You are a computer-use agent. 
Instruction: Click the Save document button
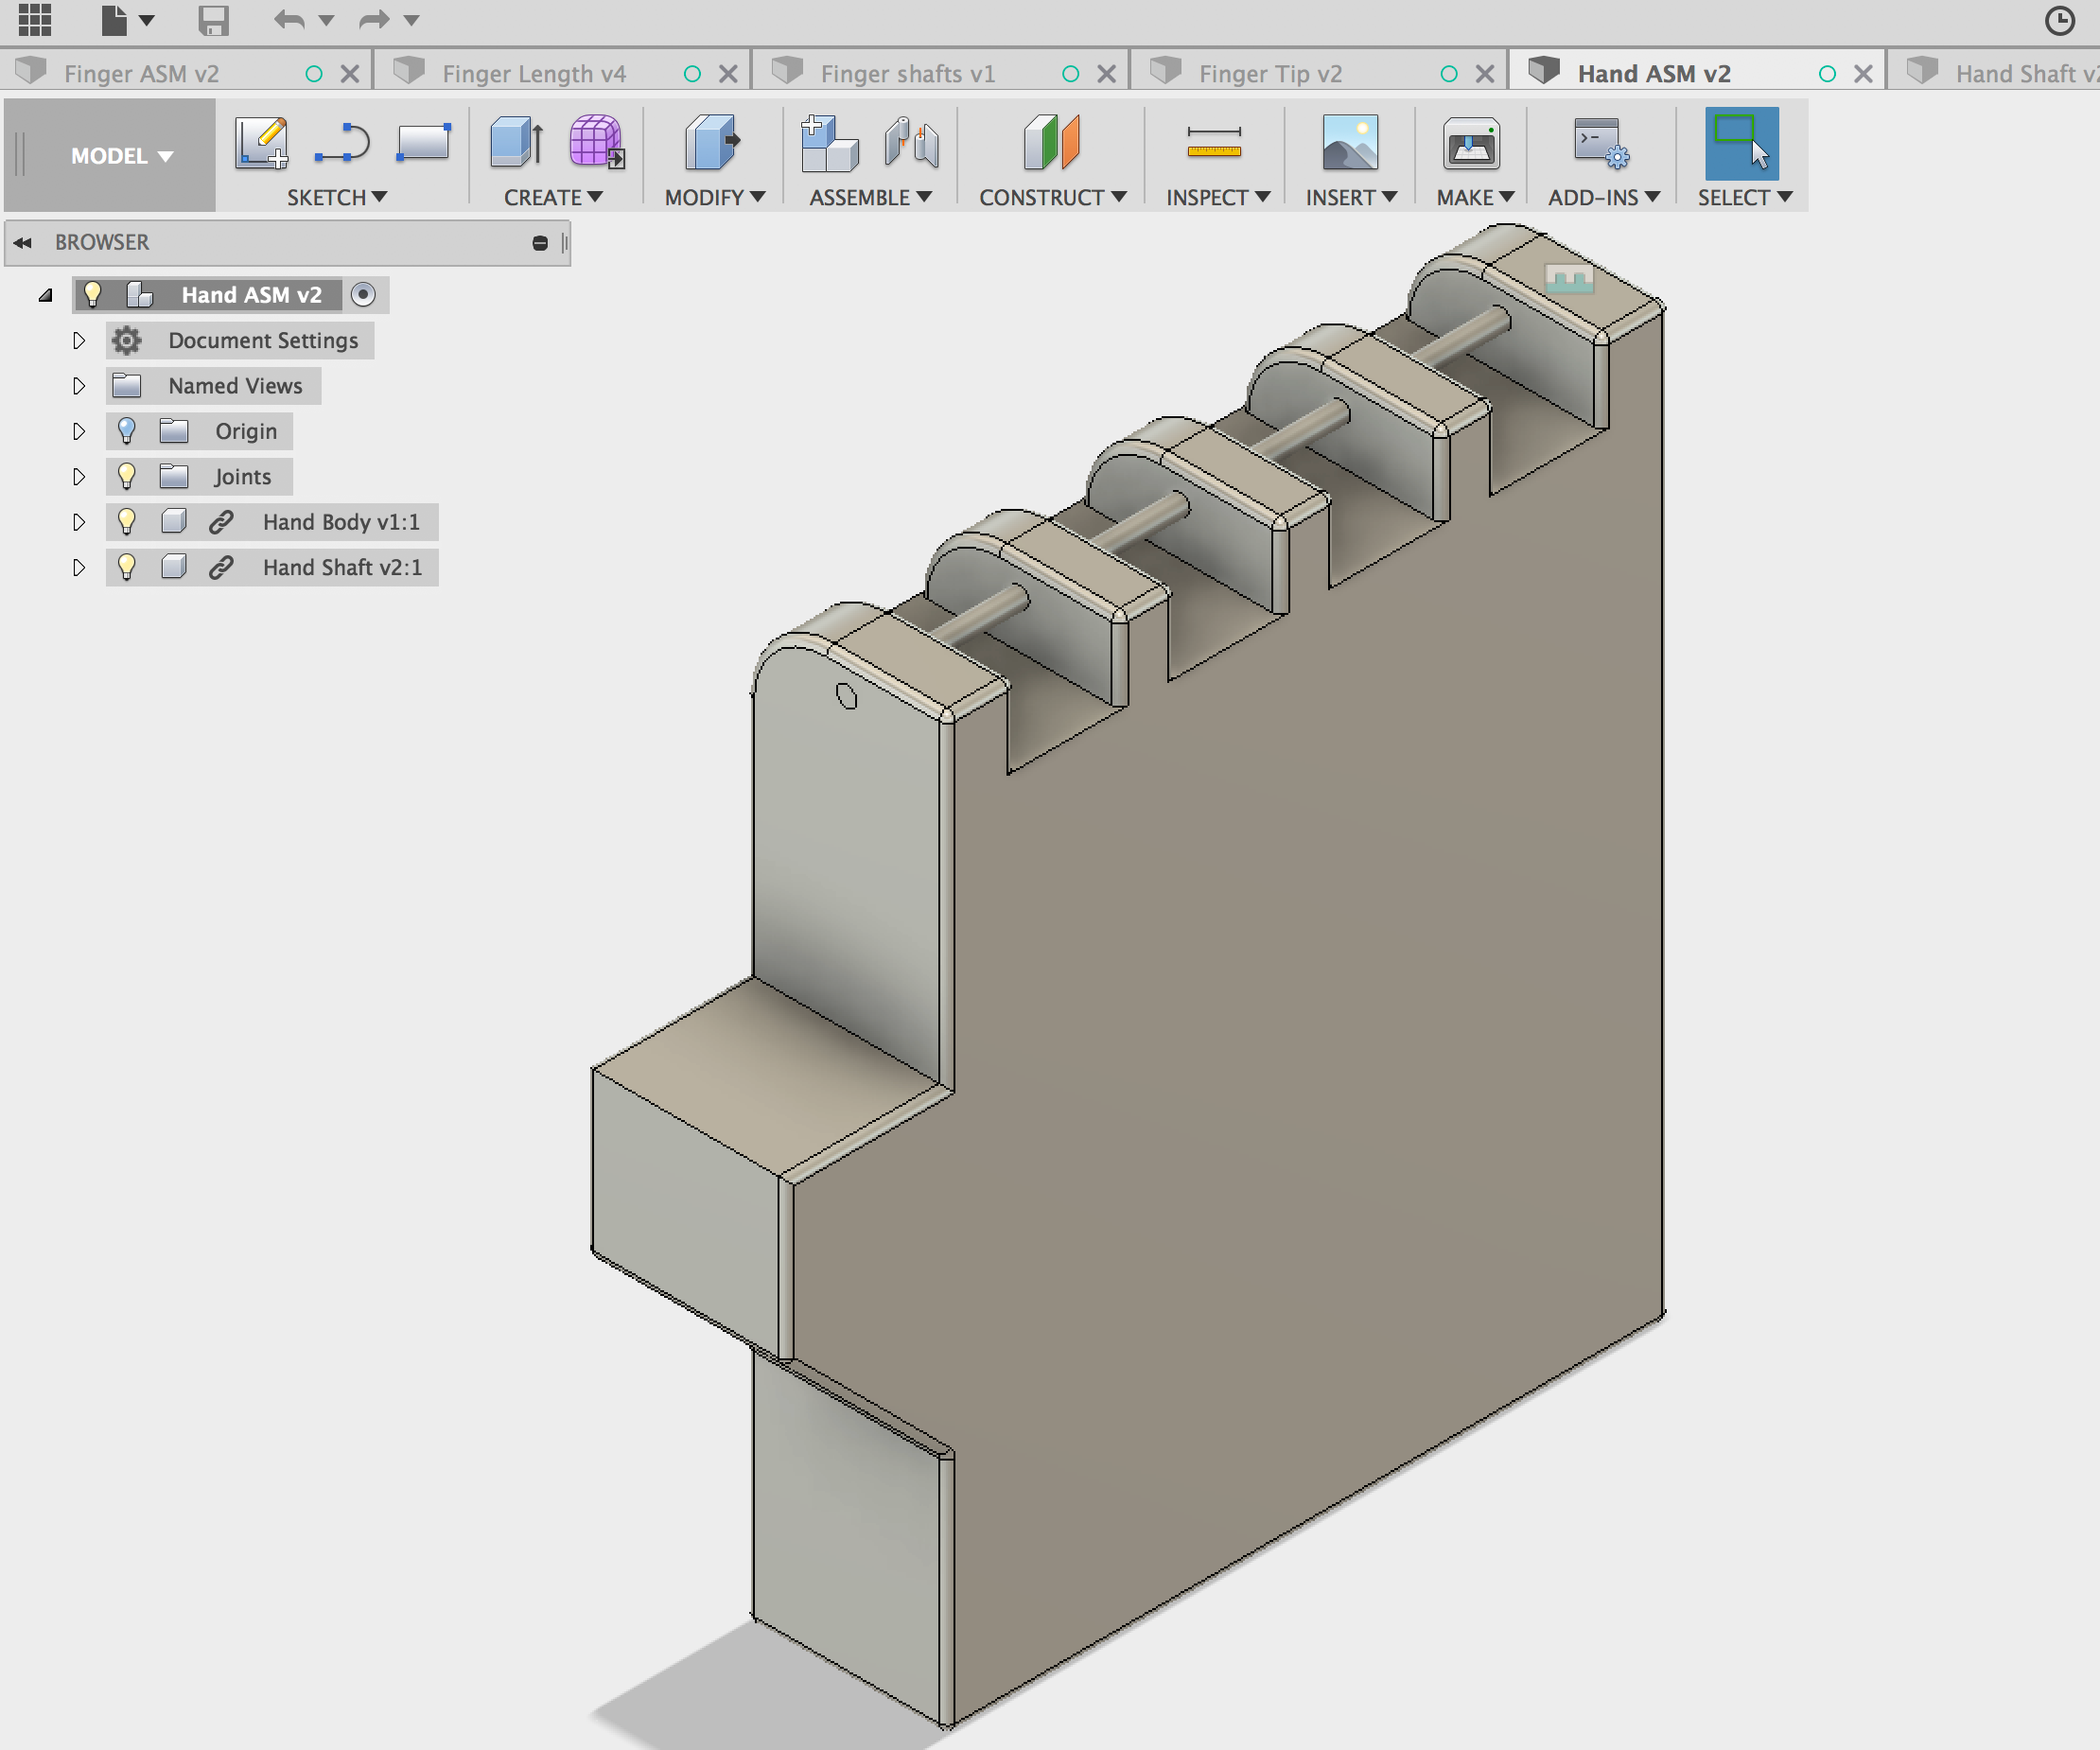click(213, 20)
